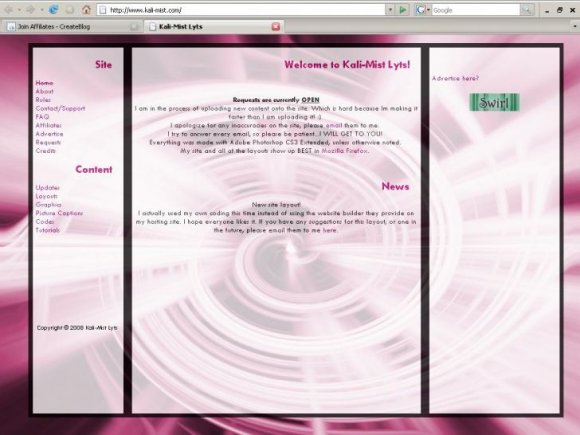Close the Kali-Mist Lyts tab
Image resolution: width=580 pixels, height=435 pixels.
coord(276,26)
